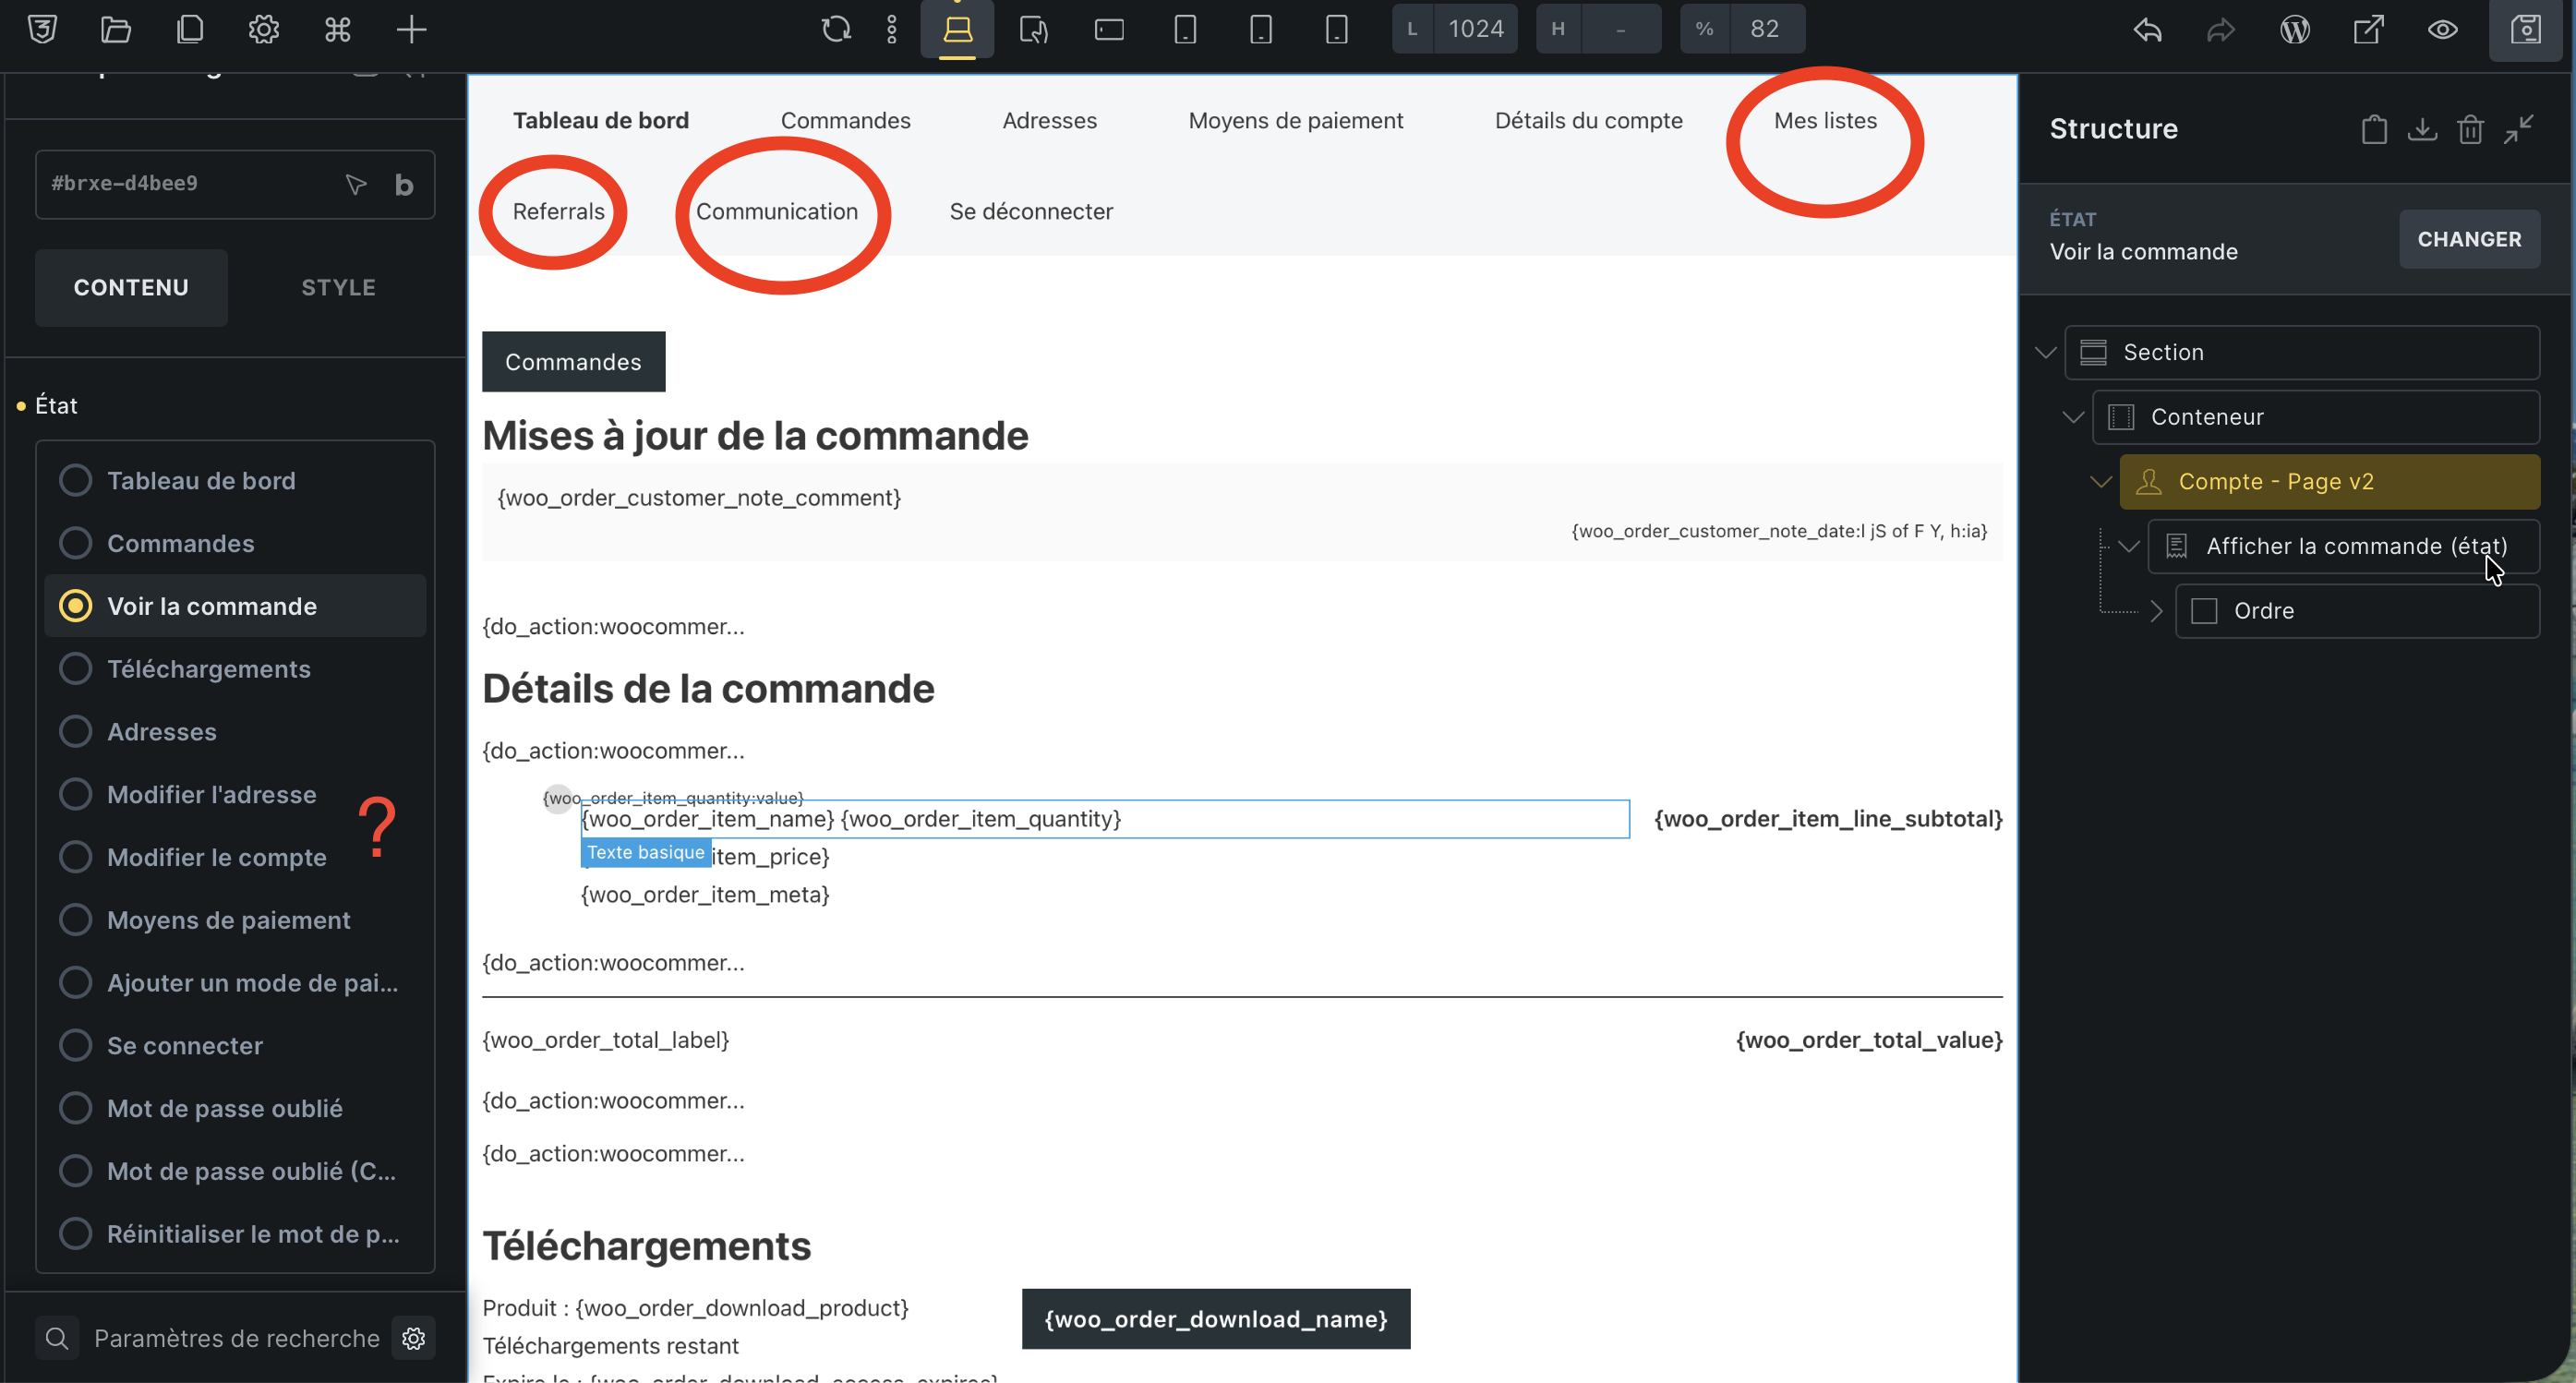Click the redo arrow icon
Image resolution: width=2576 pixels, height=1383 pixels.
click(x=2221, y=29)
